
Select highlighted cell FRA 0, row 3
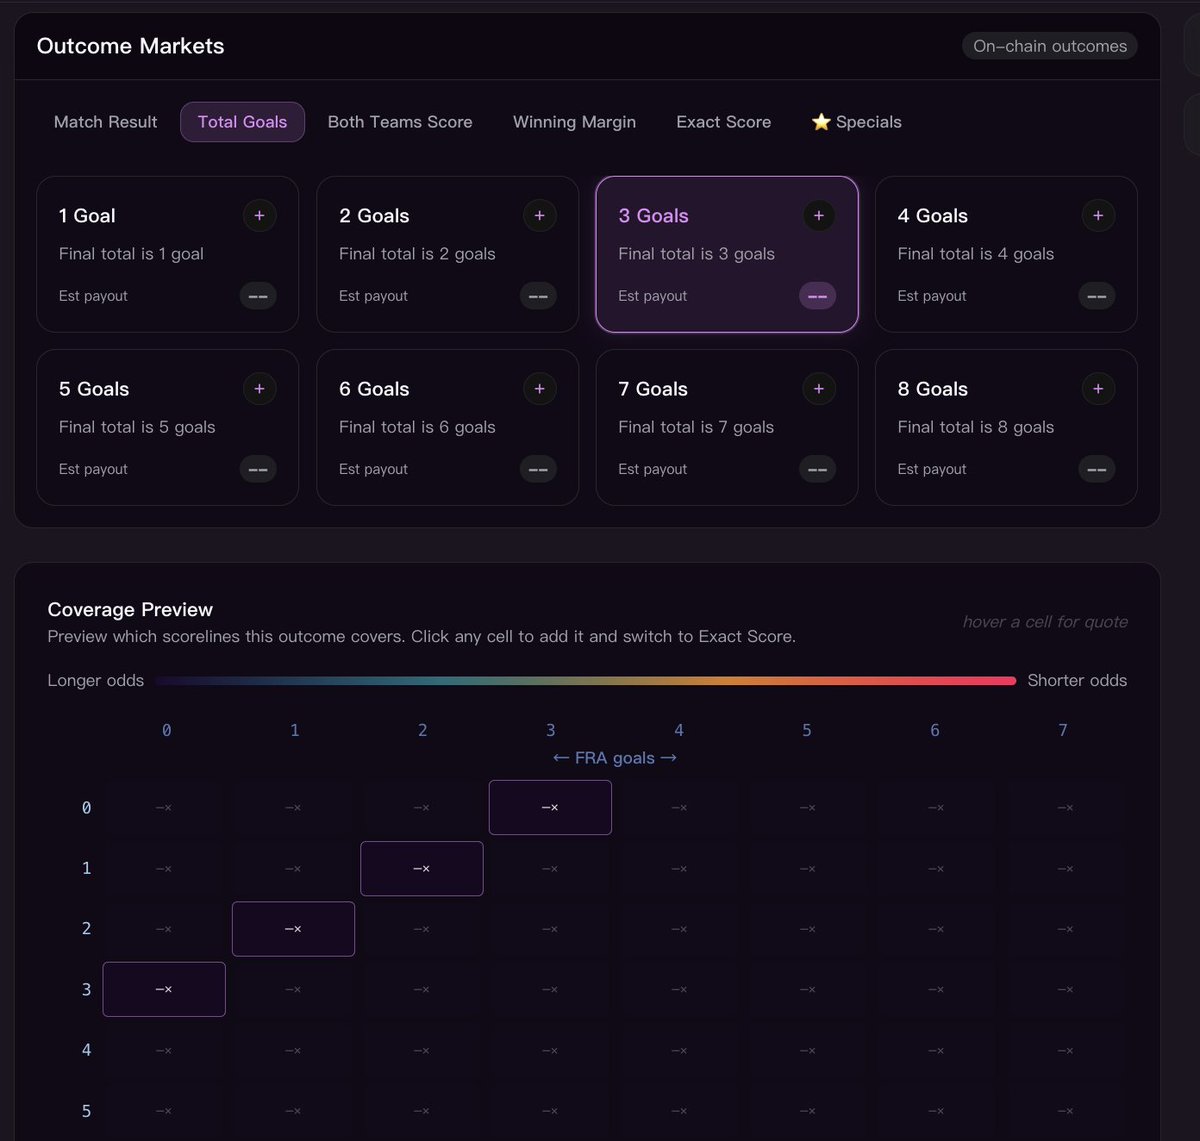164,989
